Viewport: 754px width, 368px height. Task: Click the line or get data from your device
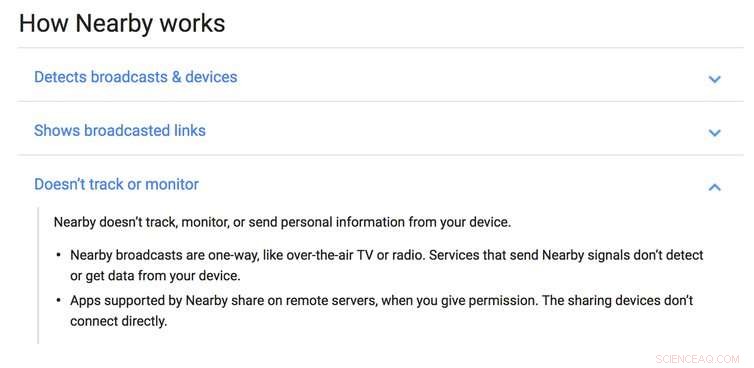coord(155,277)
